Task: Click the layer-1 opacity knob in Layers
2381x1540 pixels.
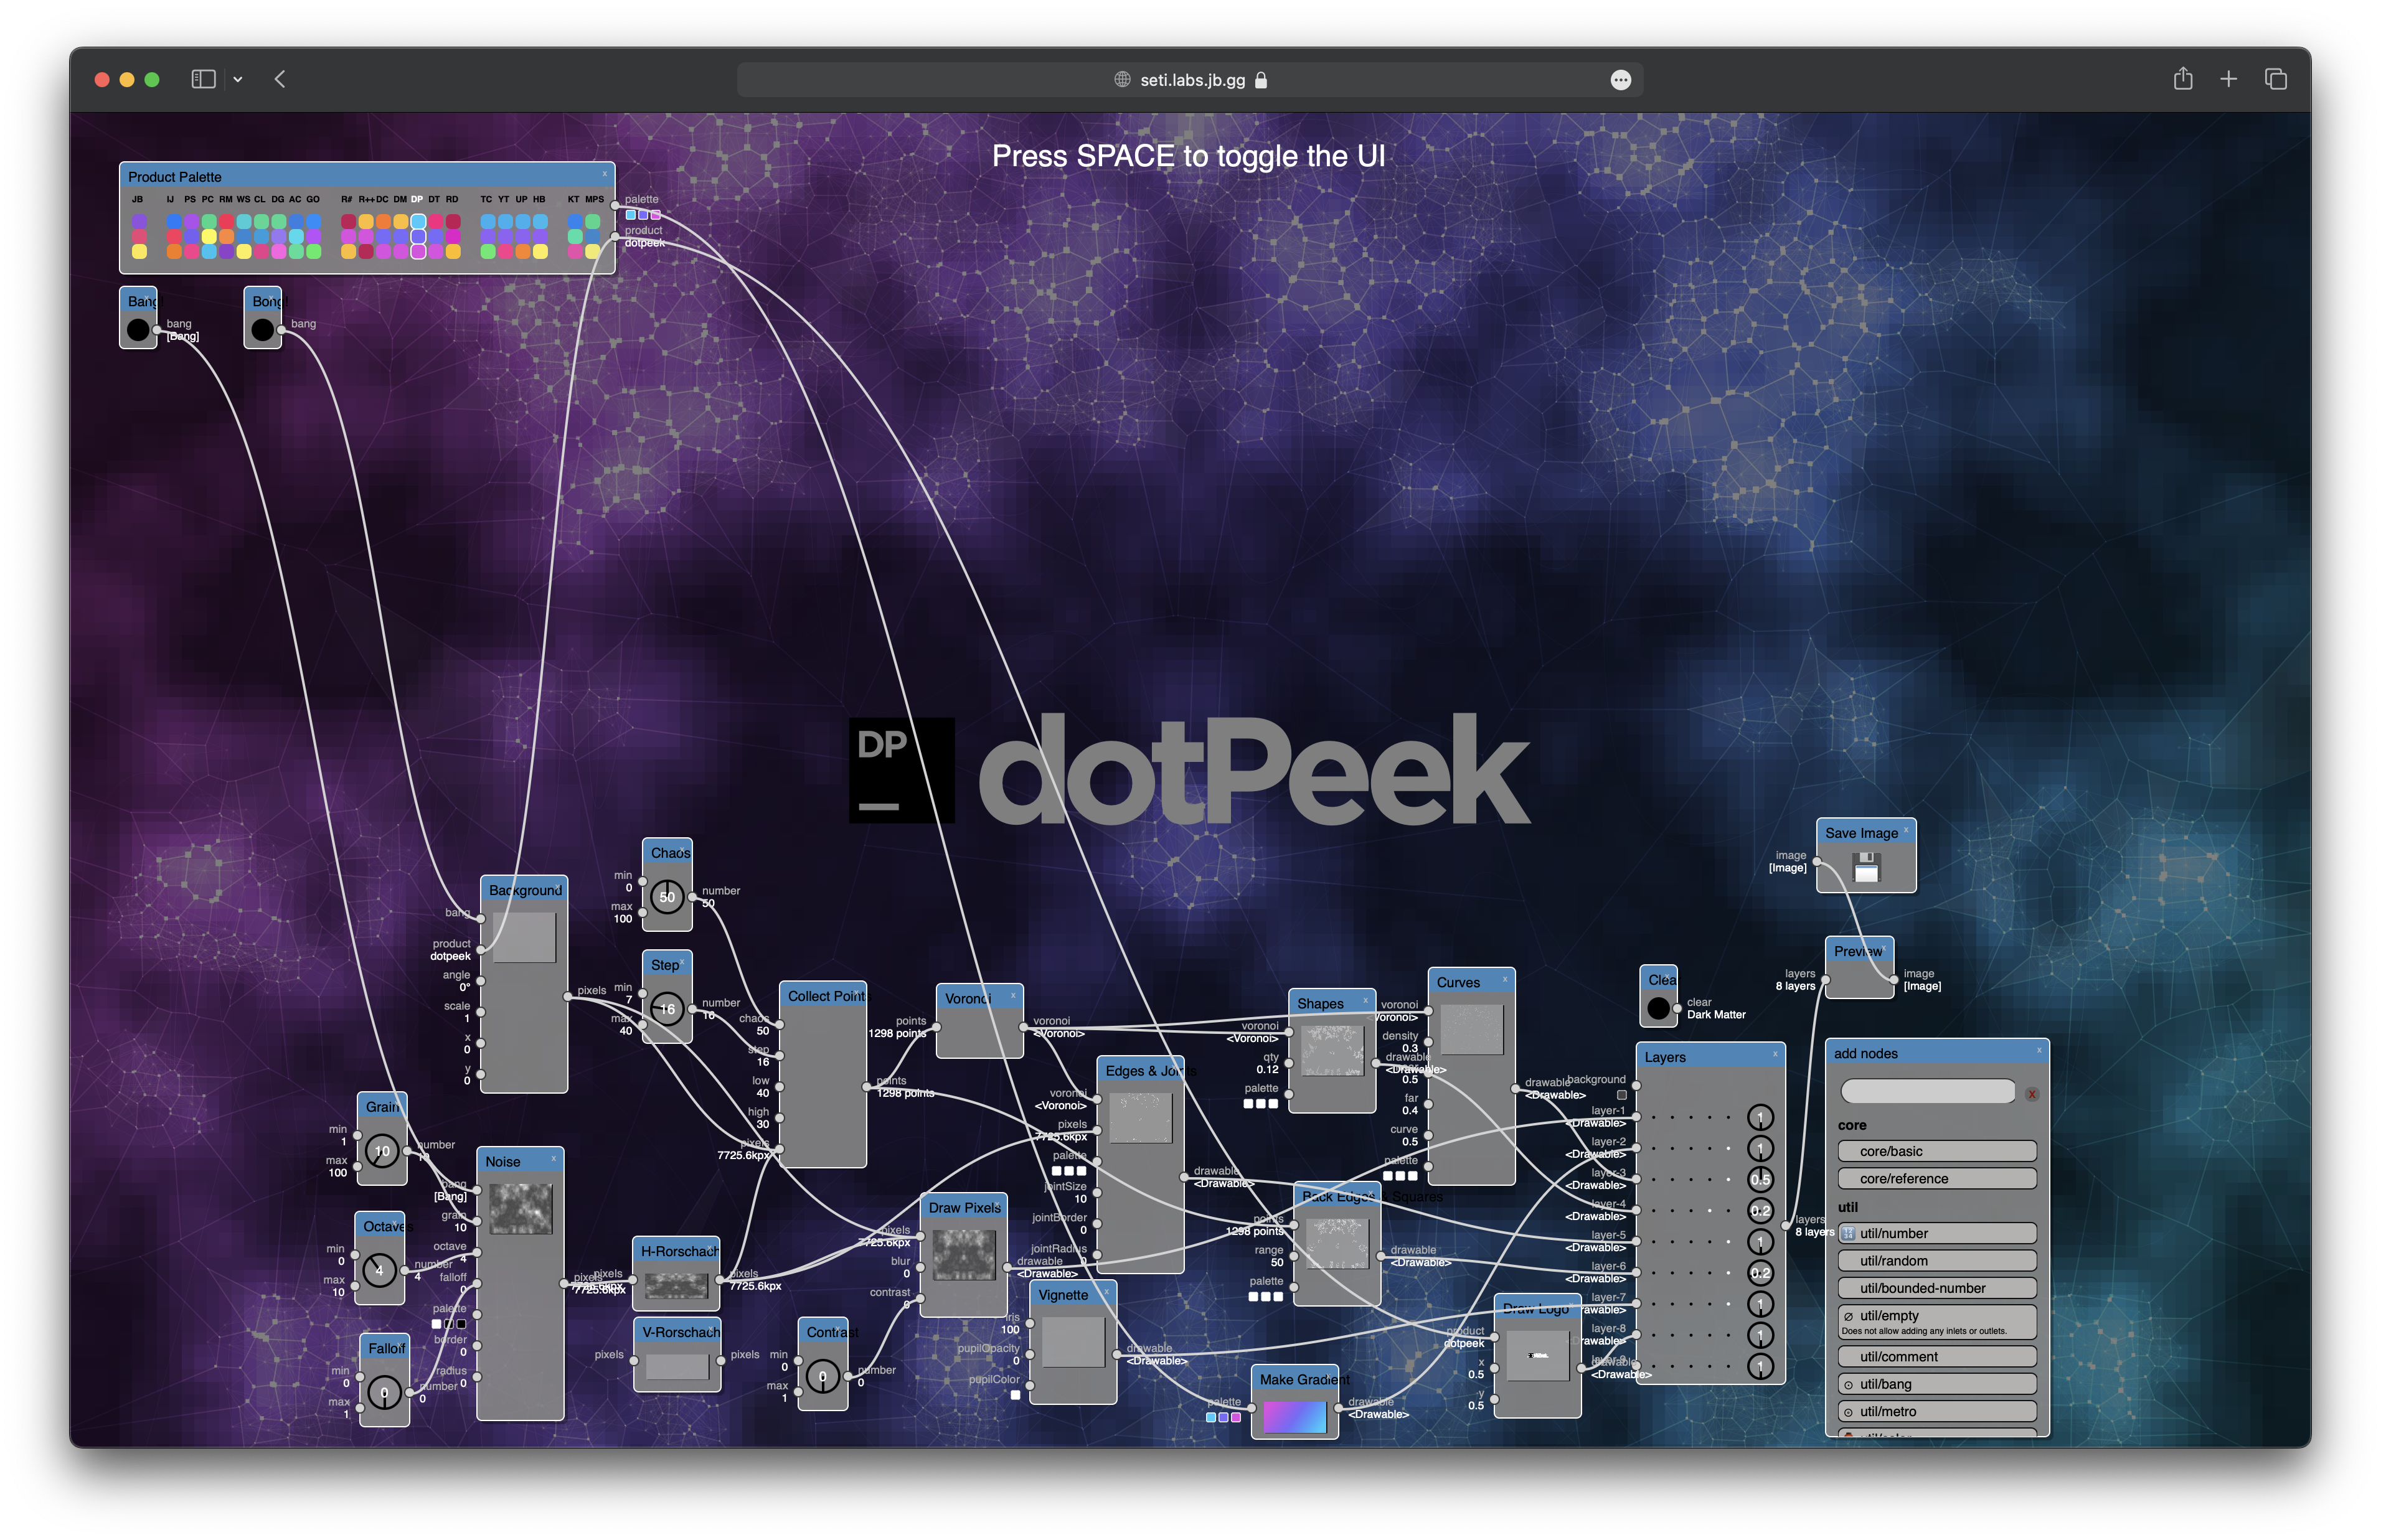Action: (x=1760, y=1117)
